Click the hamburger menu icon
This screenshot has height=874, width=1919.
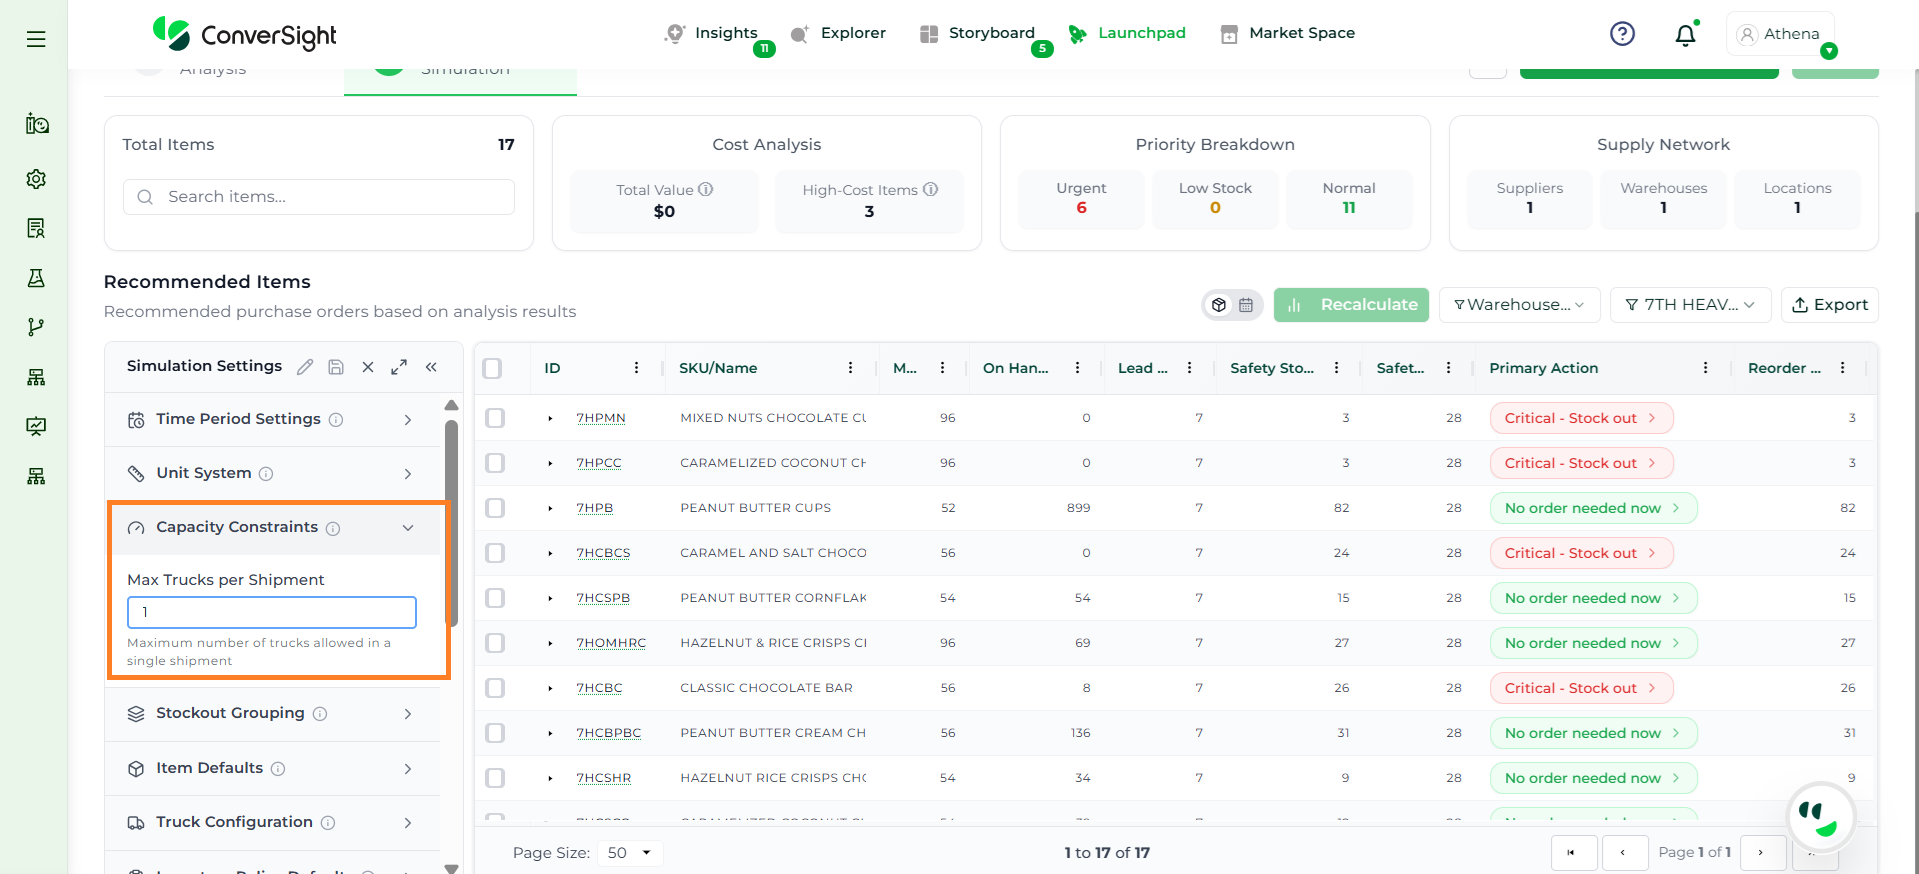pyautogui.click(x=36, y=39)
